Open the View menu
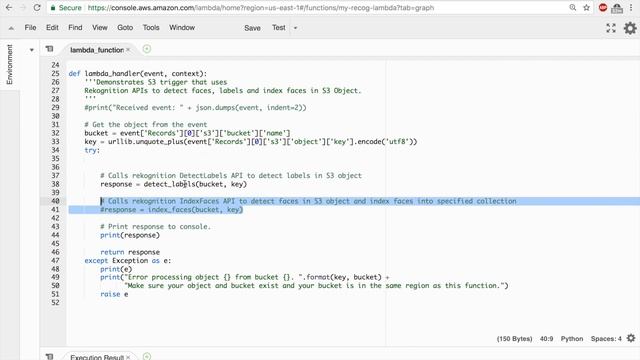640x360 pixels. pyautogui.click(x=100, y=28)
